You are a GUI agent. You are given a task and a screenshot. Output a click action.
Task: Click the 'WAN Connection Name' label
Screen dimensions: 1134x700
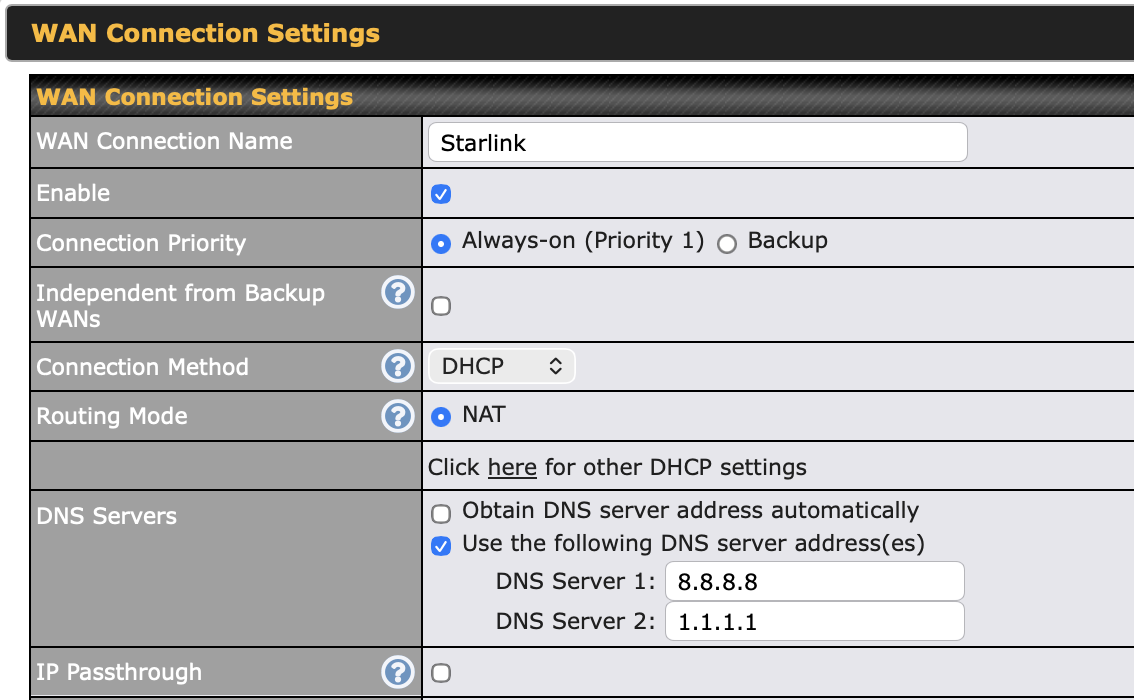164,140
